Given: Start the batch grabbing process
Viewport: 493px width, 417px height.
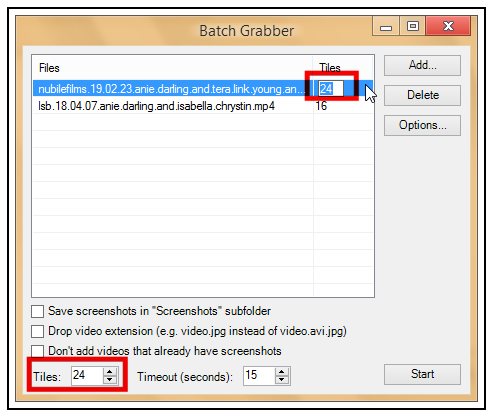Looking at the screenshot, I should pos(422,374).
